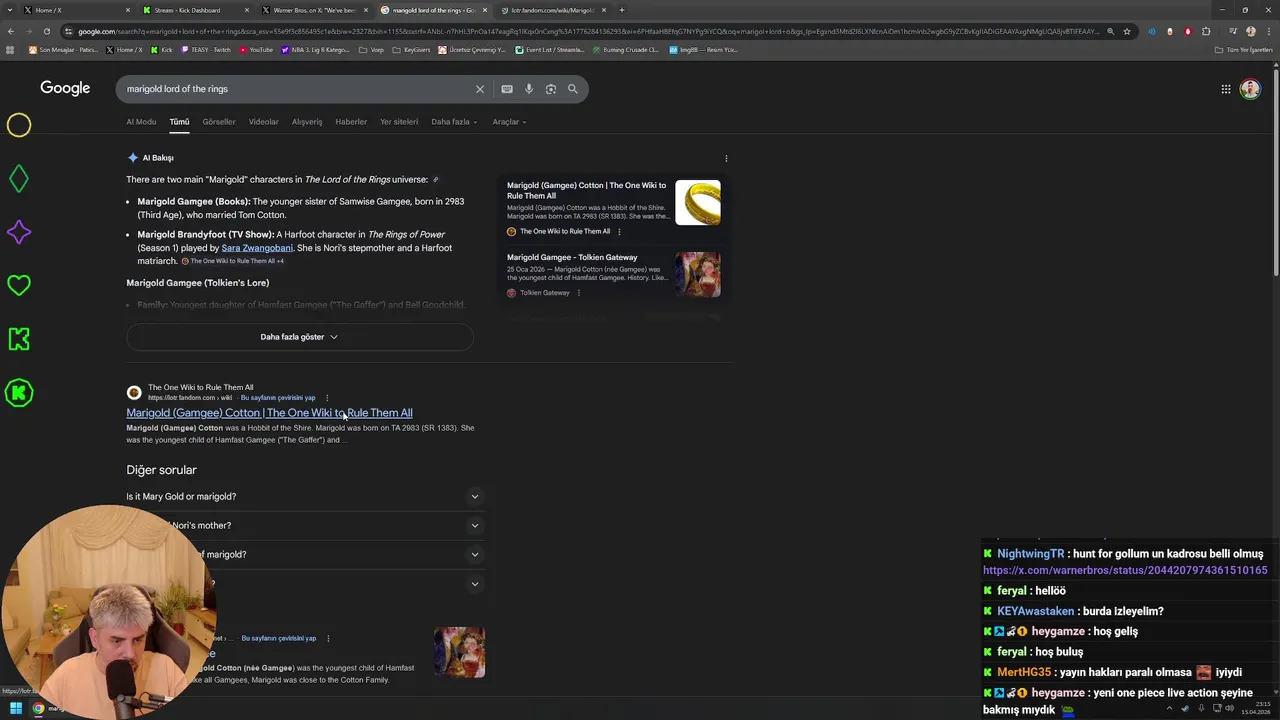Viewport: 1280px width, 720px height.
Task: Select the 'Videolar' tab
Action: click(x=264, y=122)
